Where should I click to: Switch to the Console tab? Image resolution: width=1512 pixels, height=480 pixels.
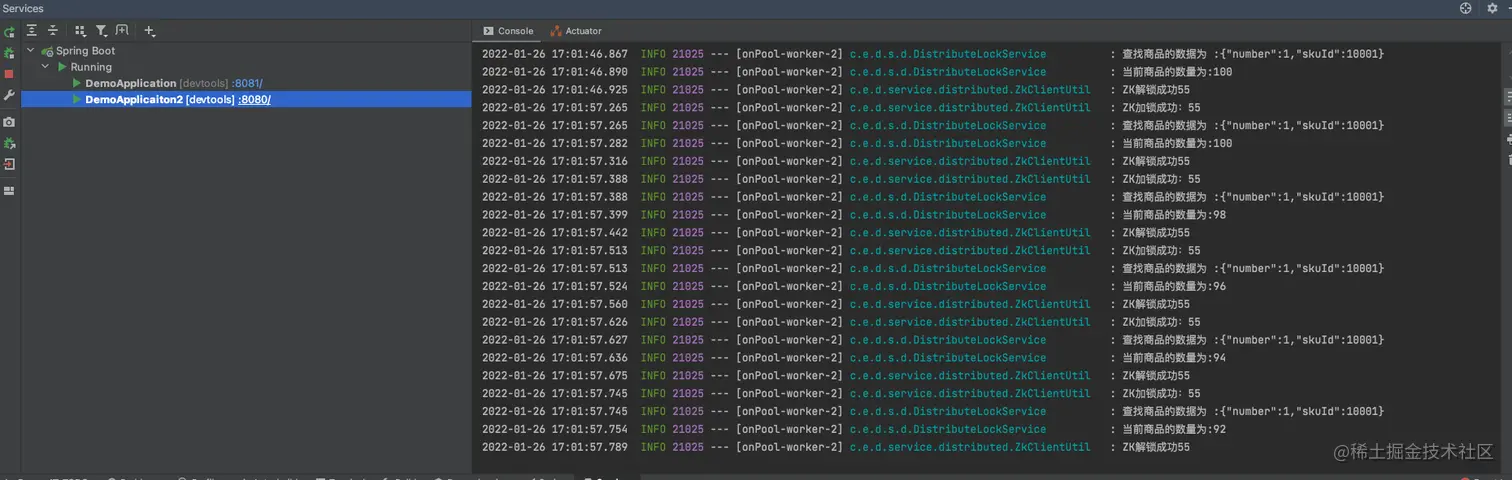pyautogui.click(x=508, y=31)
